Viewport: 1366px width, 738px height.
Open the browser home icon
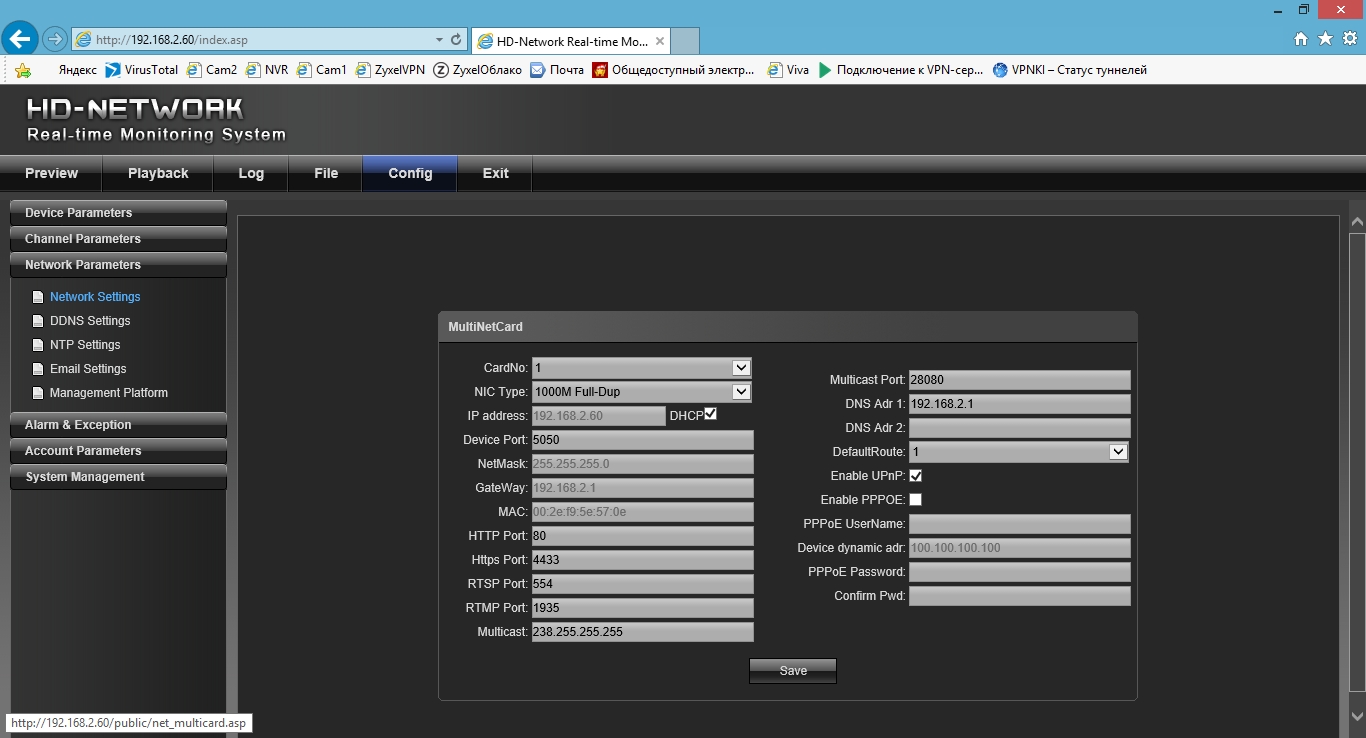[1301, 39]
